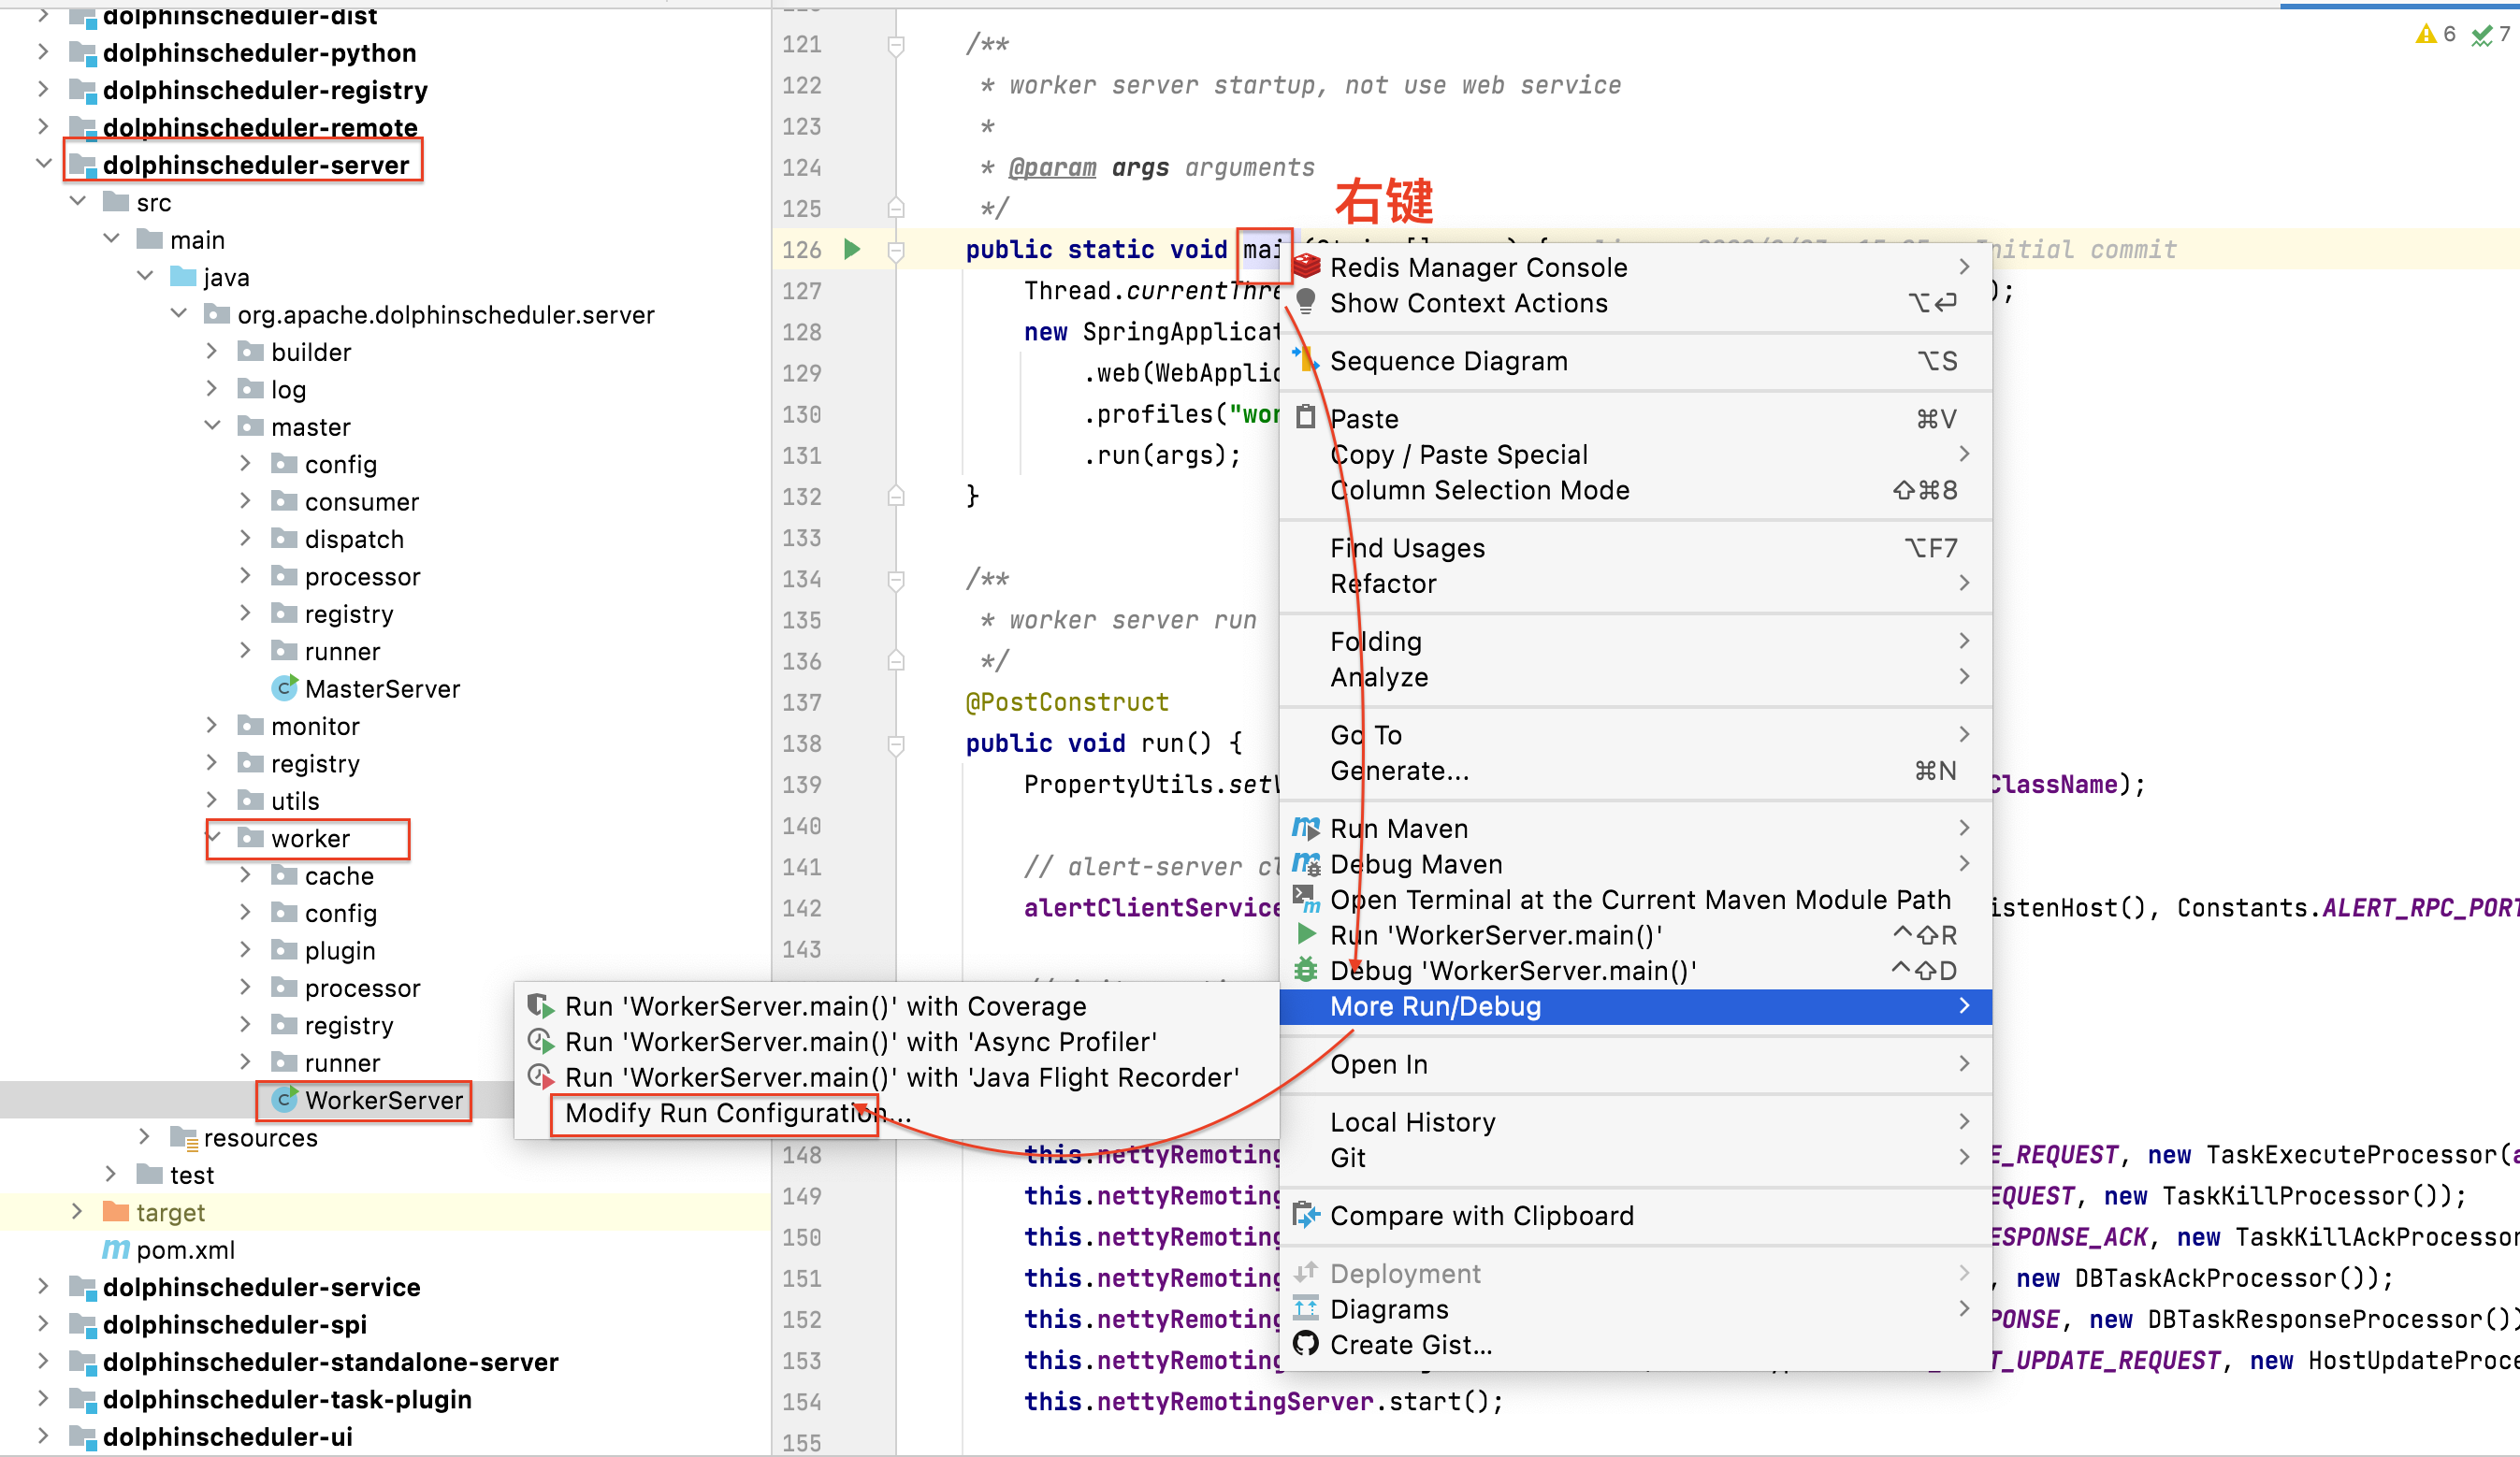2520x1457 pixels.
Task: Click the Redis Manager Console icon
Action: point(1306,267)
